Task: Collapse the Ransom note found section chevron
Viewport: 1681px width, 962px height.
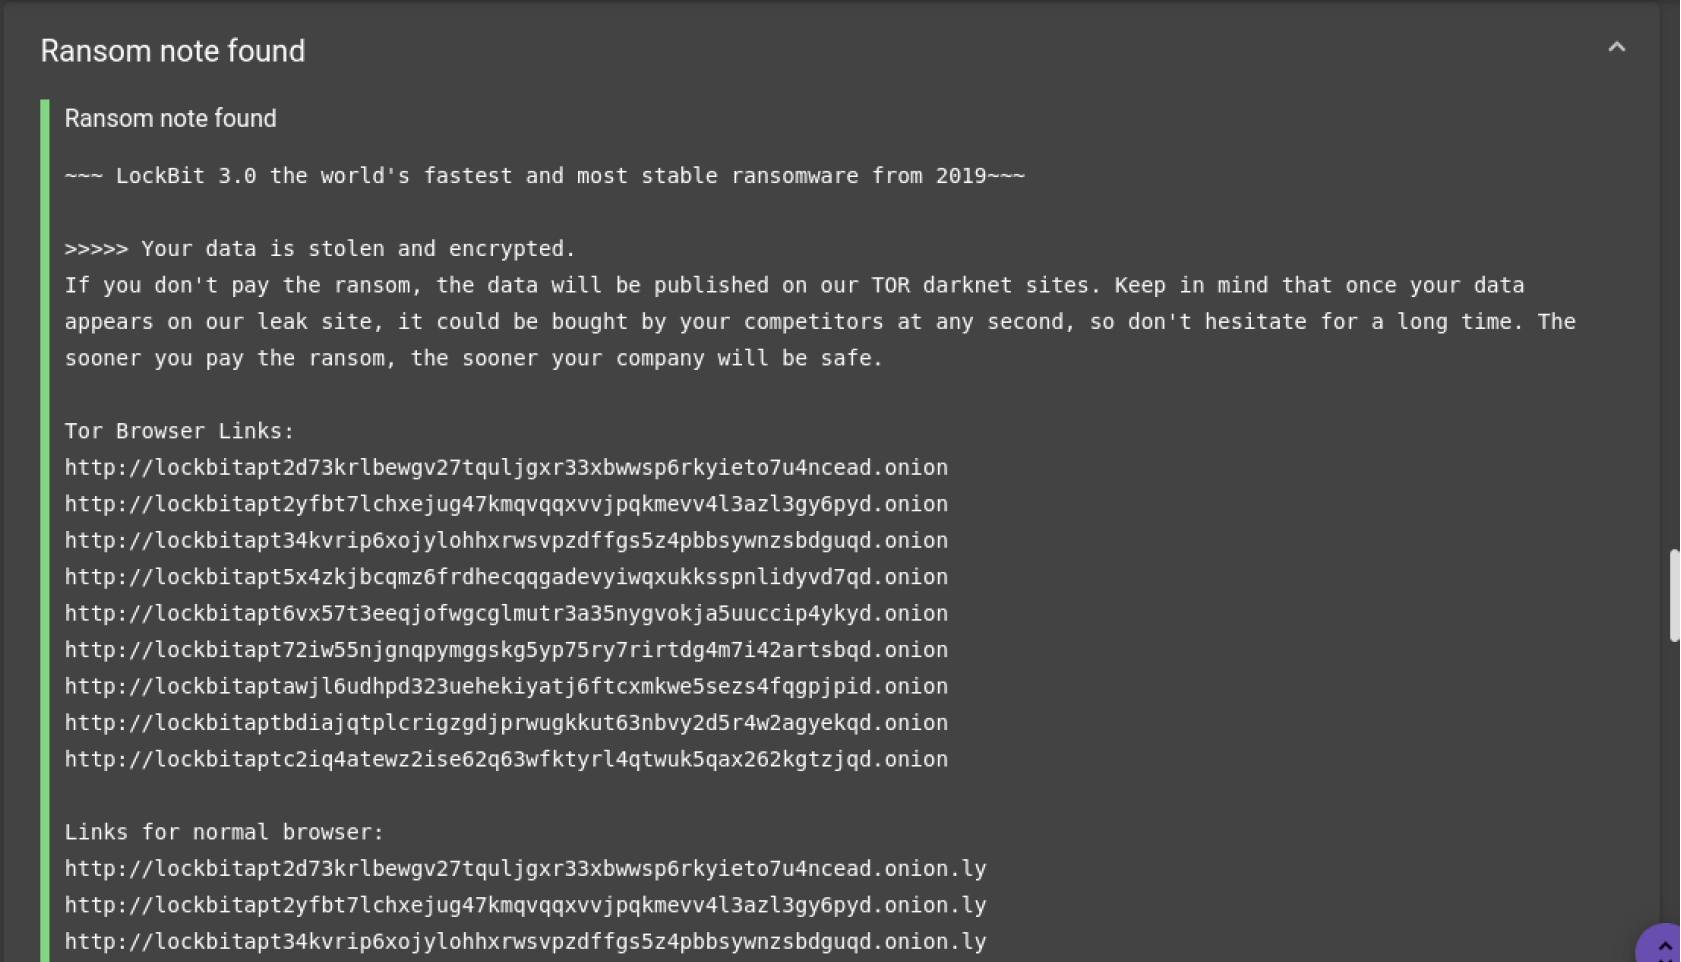Action: 1616,47
